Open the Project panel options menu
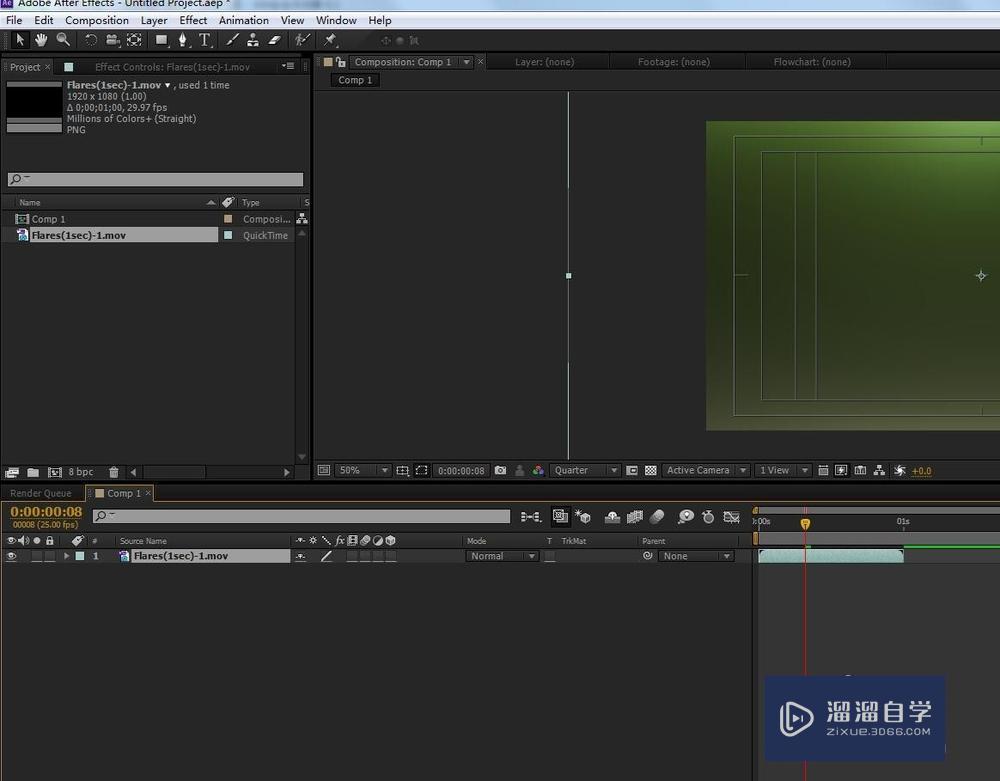The width and height of the screenshot is (1000, 781). click(288, 66)
